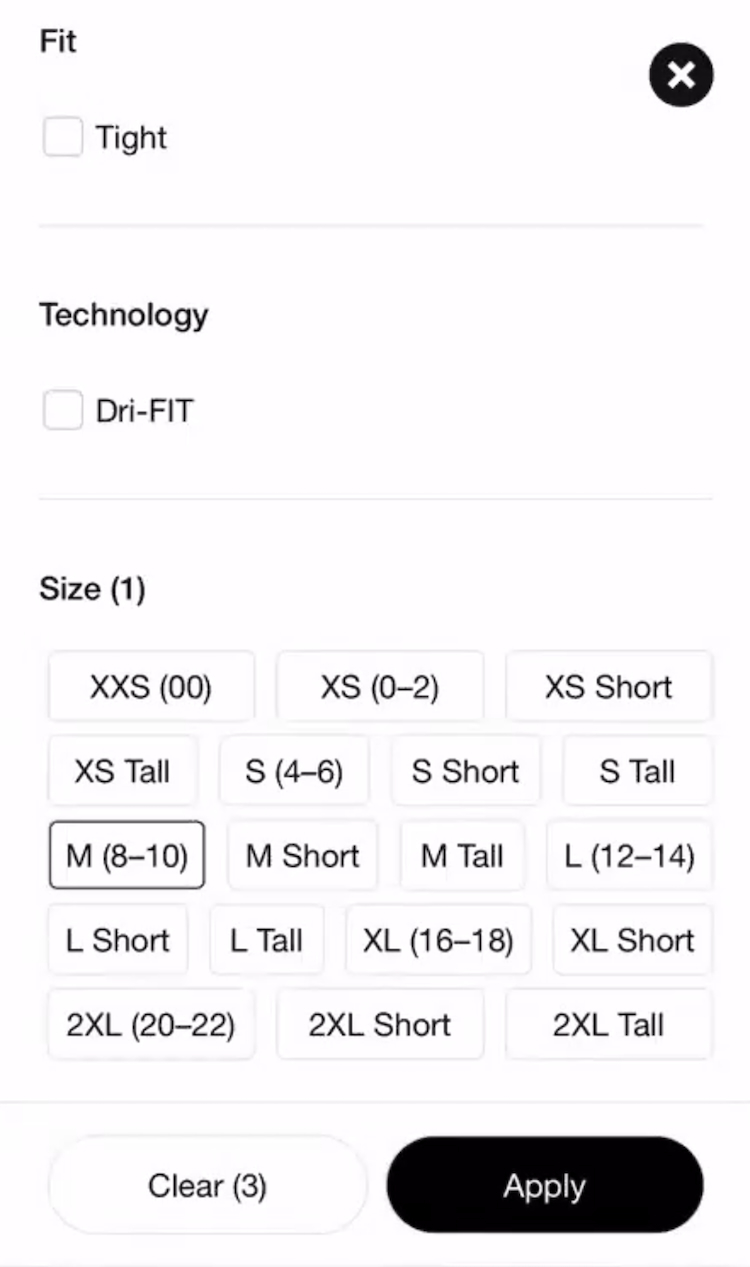Choose the XS (0–2) size option

pos(380,687)
